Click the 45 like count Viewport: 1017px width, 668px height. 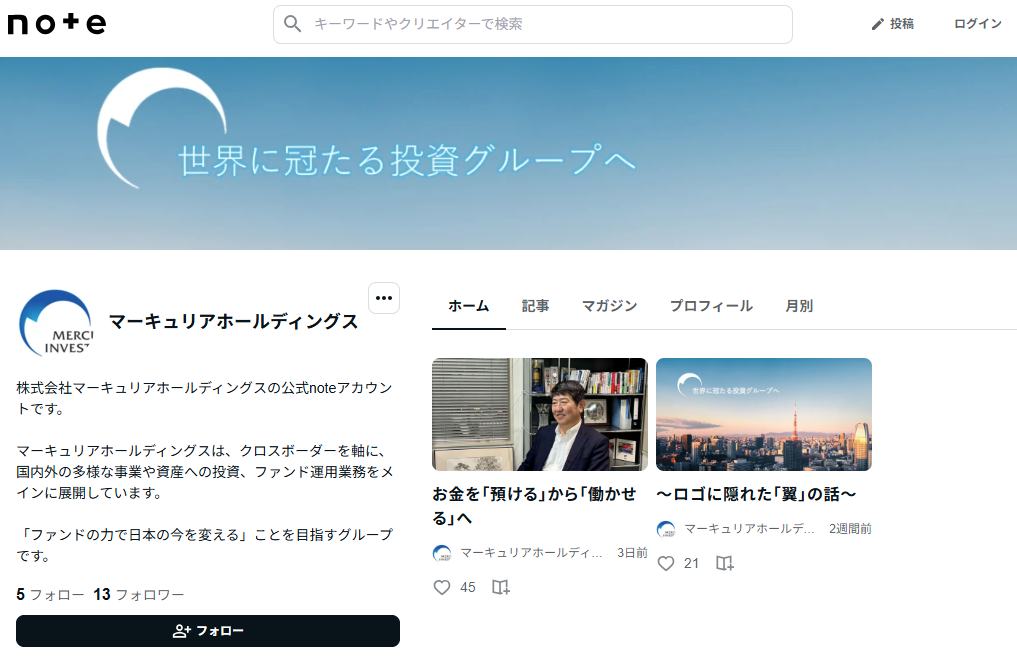pos(468,588)
